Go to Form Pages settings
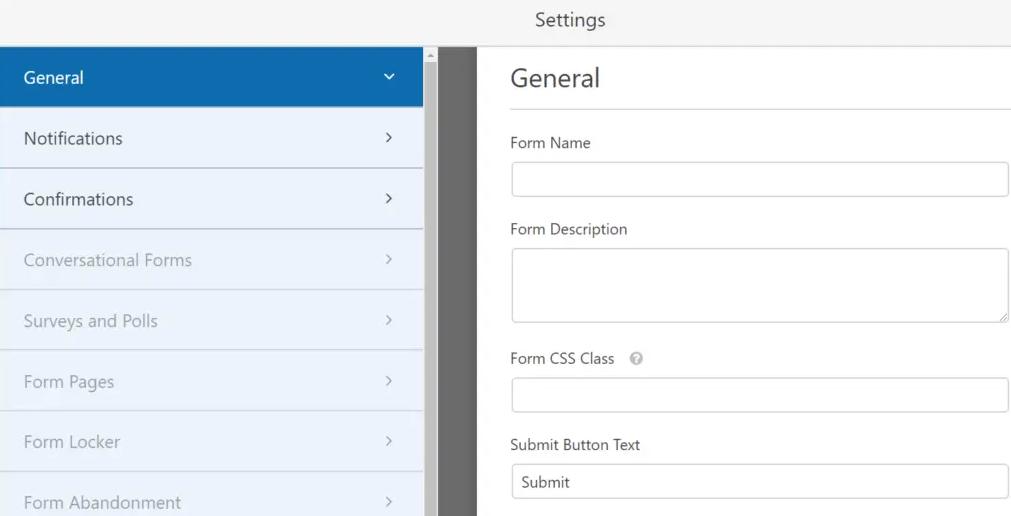This screenshot has height=516, width=1011. [69, 383]
